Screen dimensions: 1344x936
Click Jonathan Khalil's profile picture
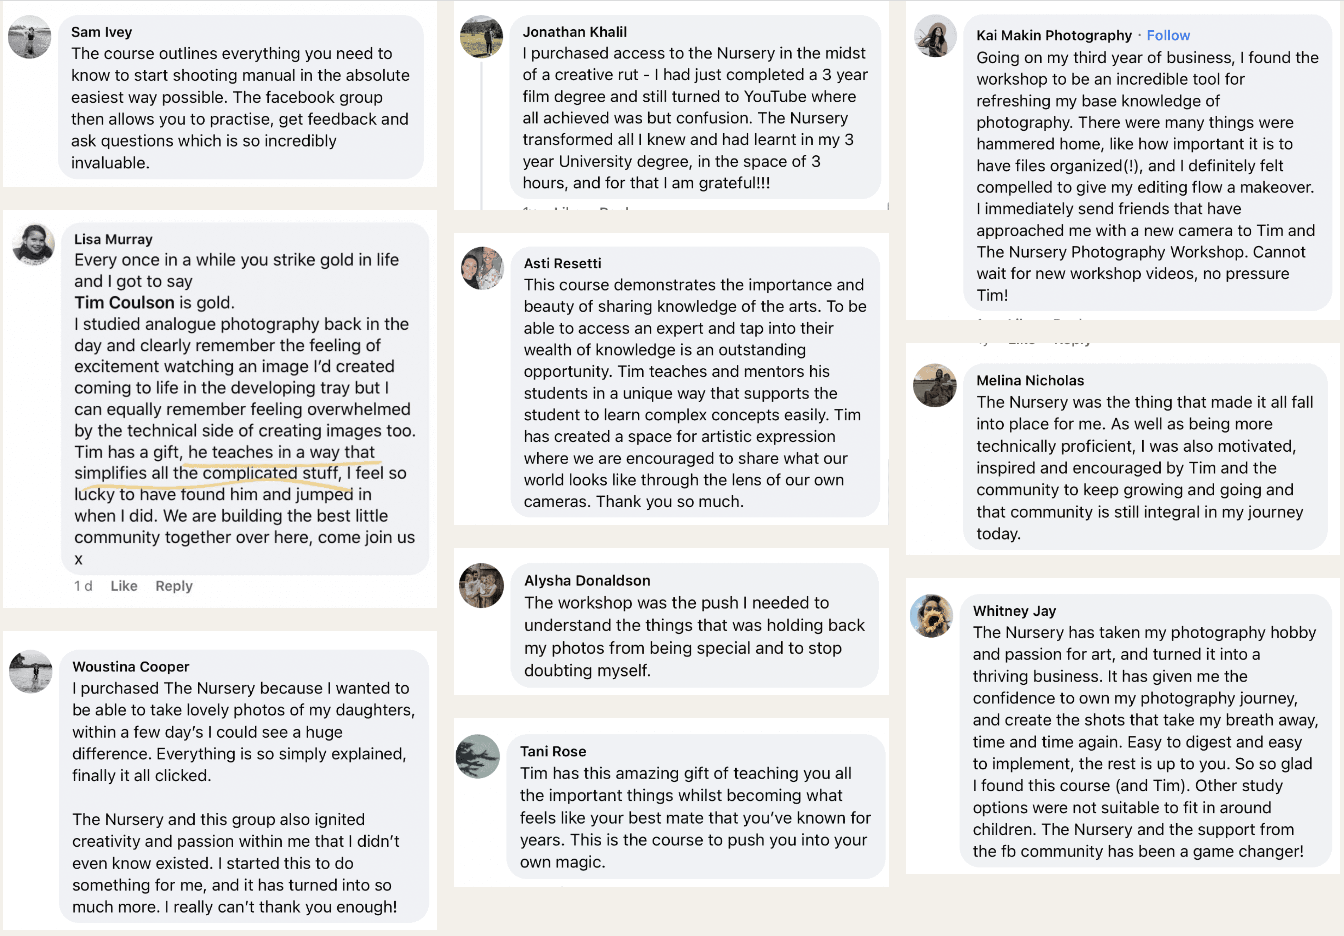[x=481, y=37]
